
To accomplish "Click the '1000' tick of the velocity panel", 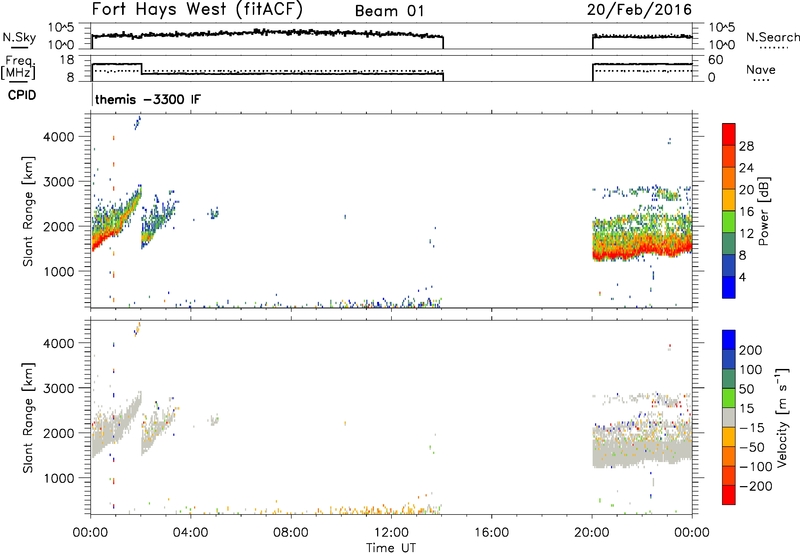I will pyautogui.click(x=59, y=478).
